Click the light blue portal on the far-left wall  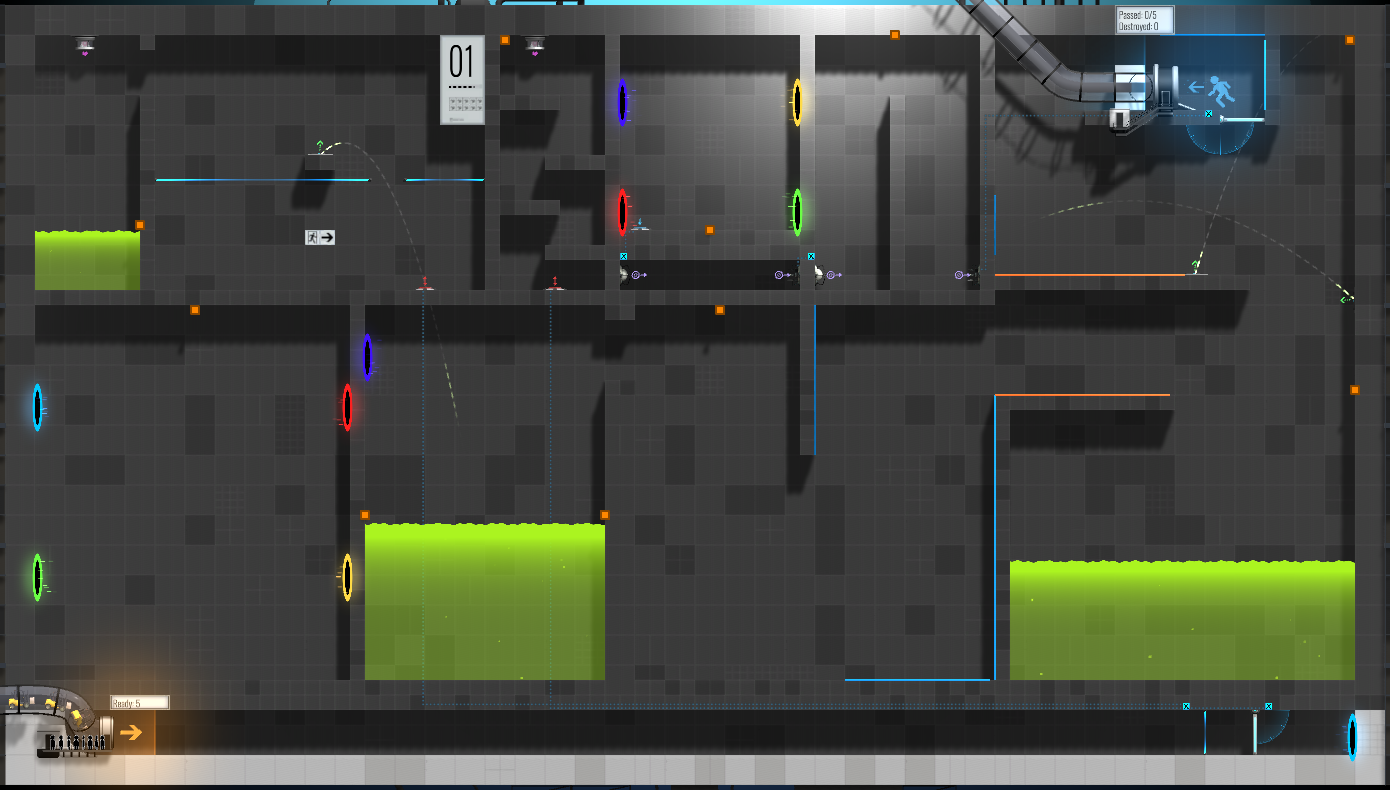(x=37, y=407)
